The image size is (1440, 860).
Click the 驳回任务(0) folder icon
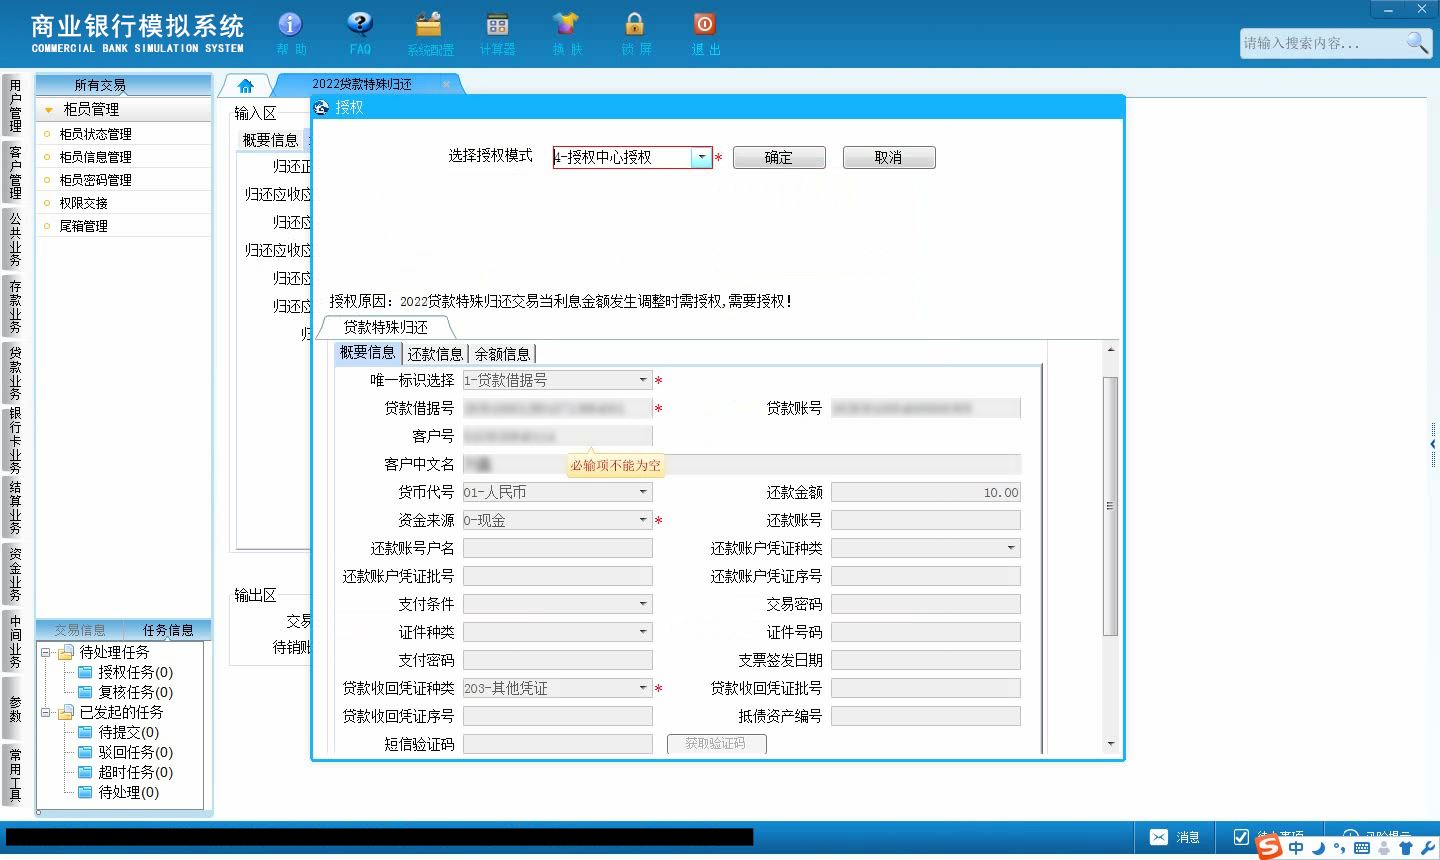click(86, 752)
